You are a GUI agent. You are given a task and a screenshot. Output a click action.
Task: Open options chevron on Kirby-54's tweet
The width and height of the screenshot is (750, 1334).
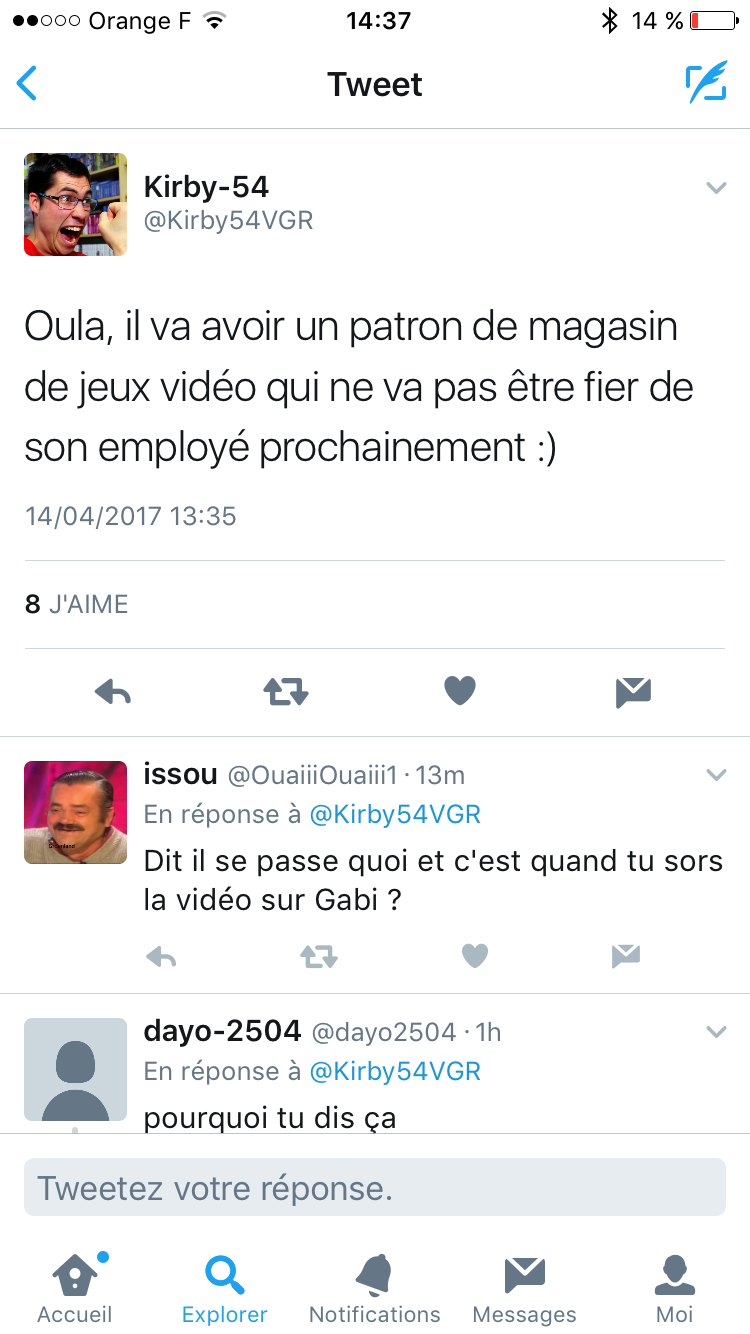(x=716, y=187)
